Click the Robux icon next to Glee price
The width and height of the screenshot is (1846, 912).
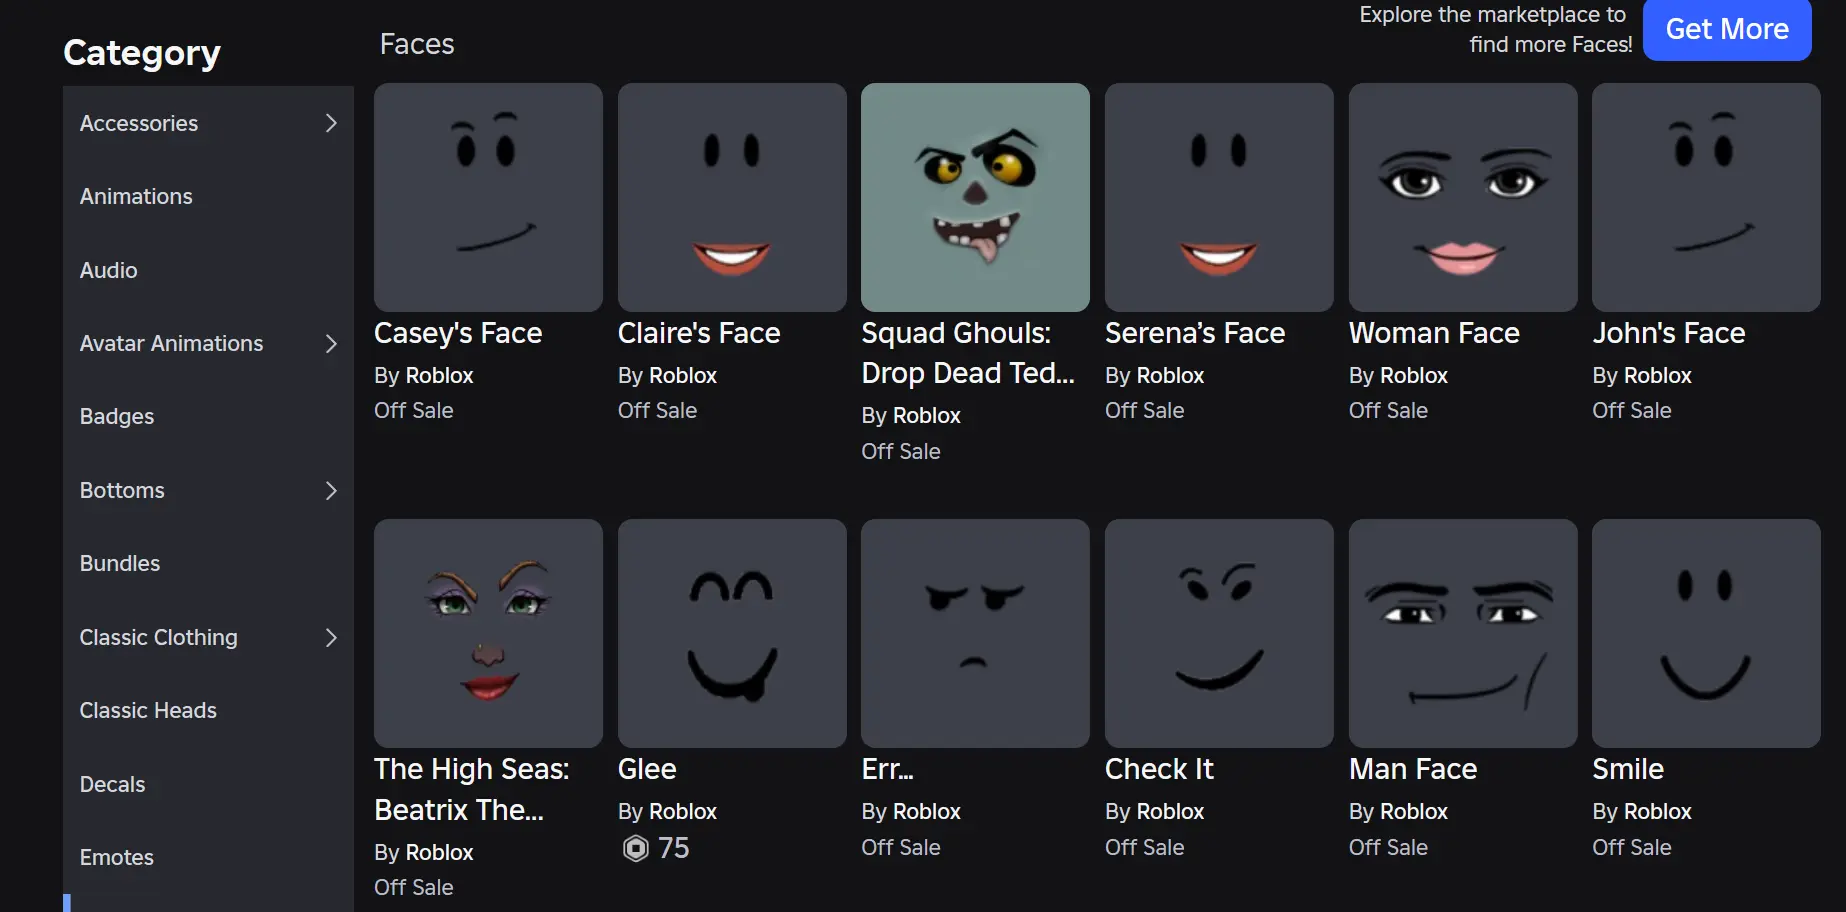(x=636, y=848)
